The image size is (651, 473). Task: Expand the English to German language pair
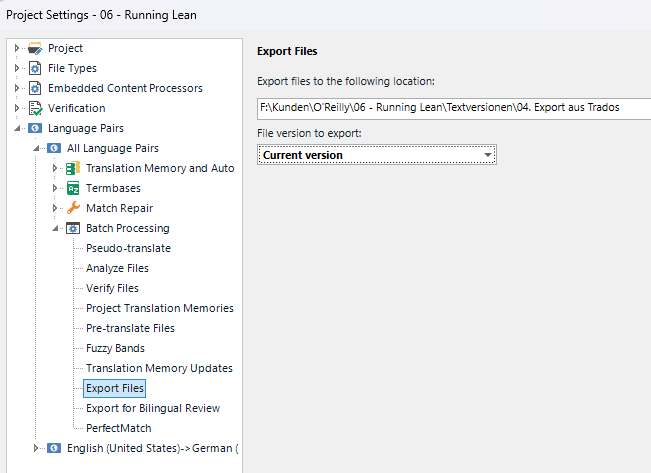[x=36, y=448]
